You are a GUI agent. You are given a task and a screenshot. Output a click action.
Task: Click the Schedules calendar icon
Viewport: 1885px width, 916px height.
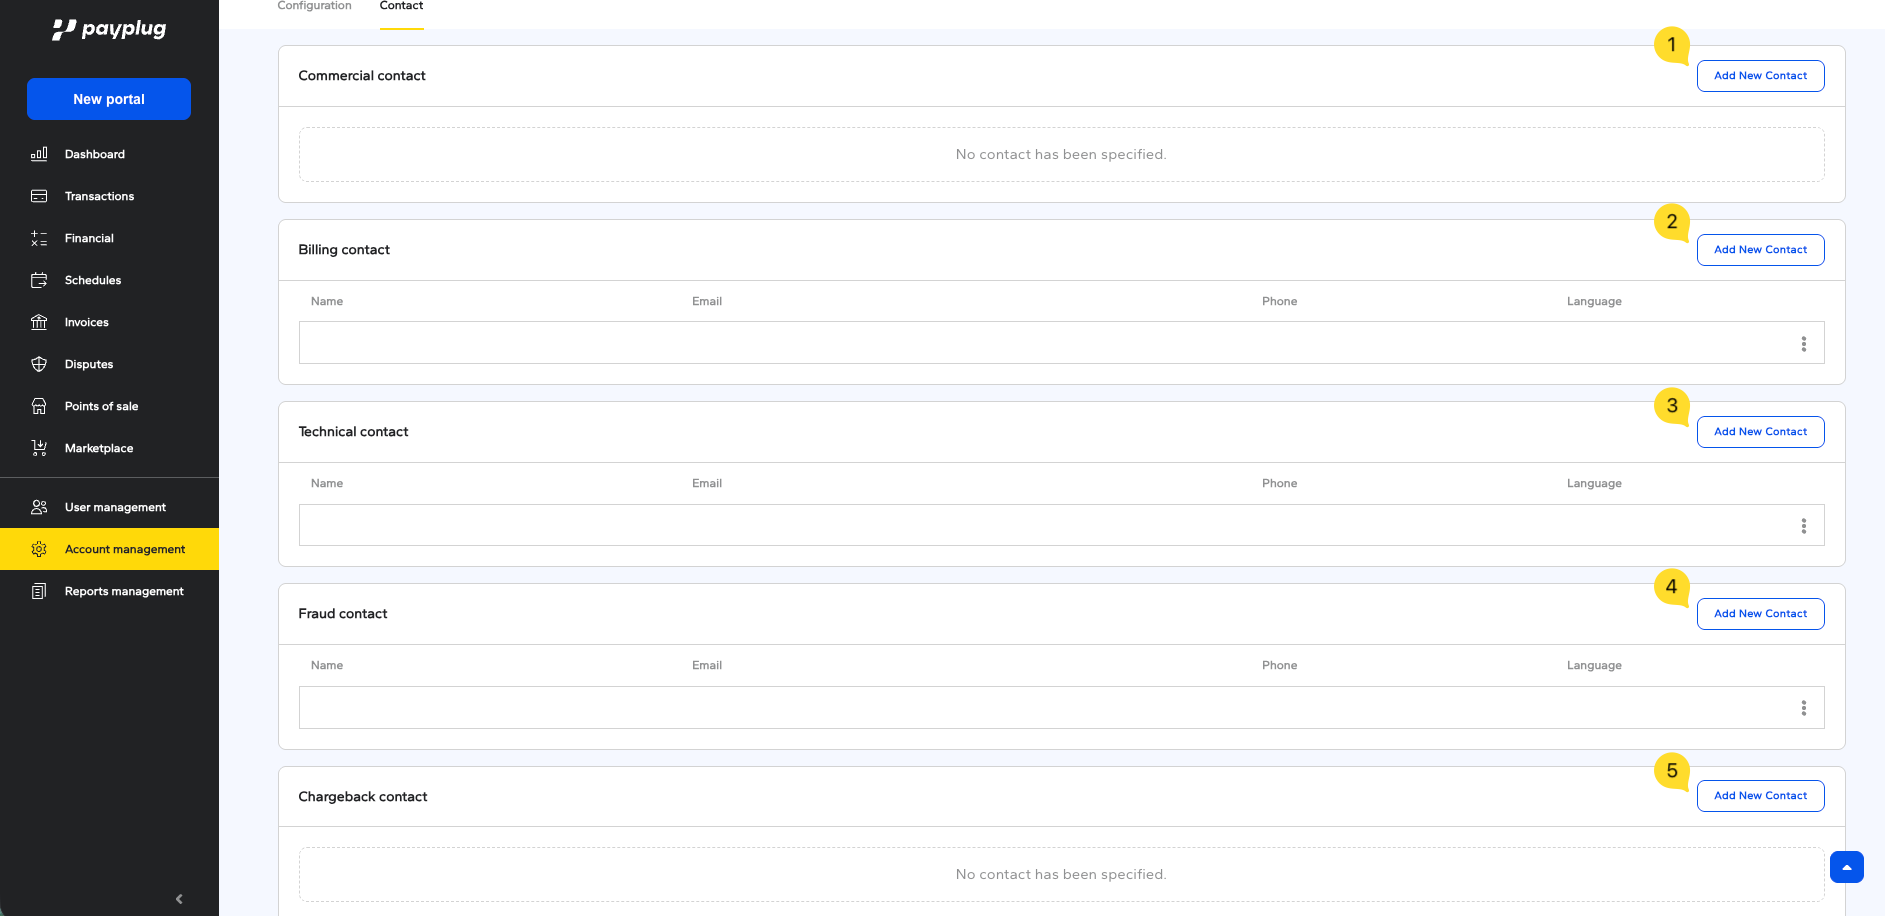click(x=39, y=280)
